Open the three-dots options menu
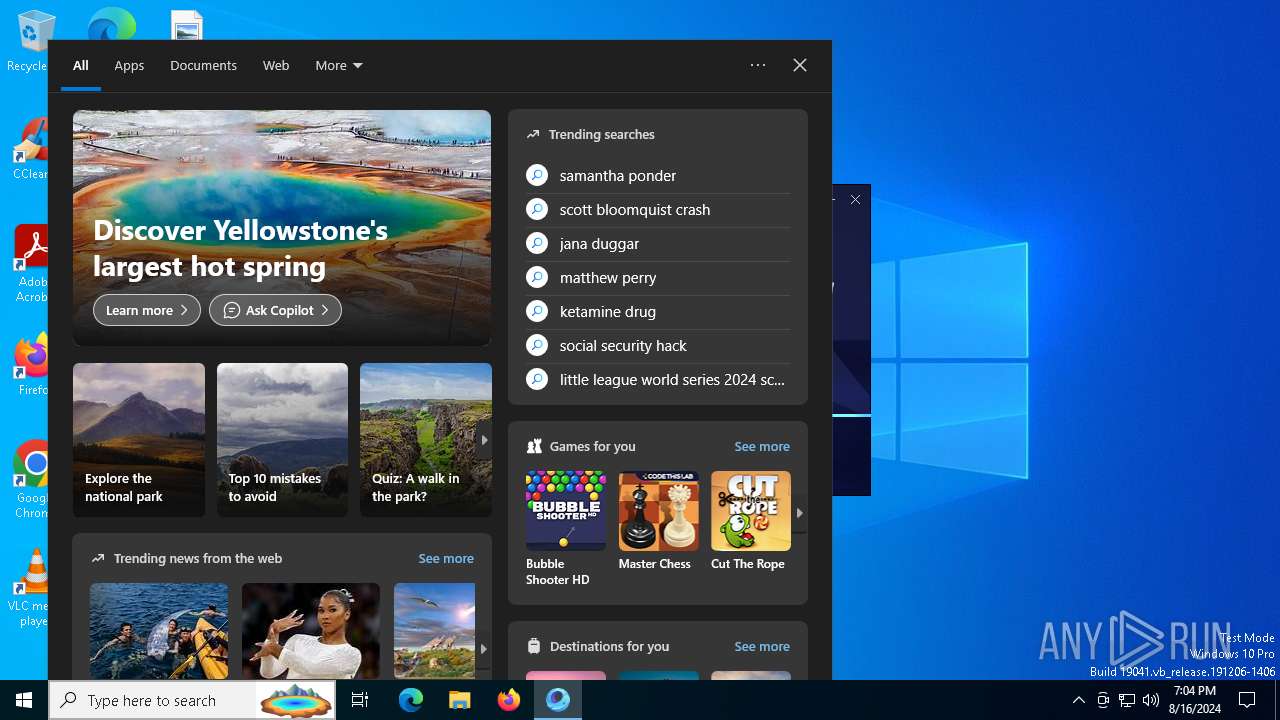 click(758, 65)
